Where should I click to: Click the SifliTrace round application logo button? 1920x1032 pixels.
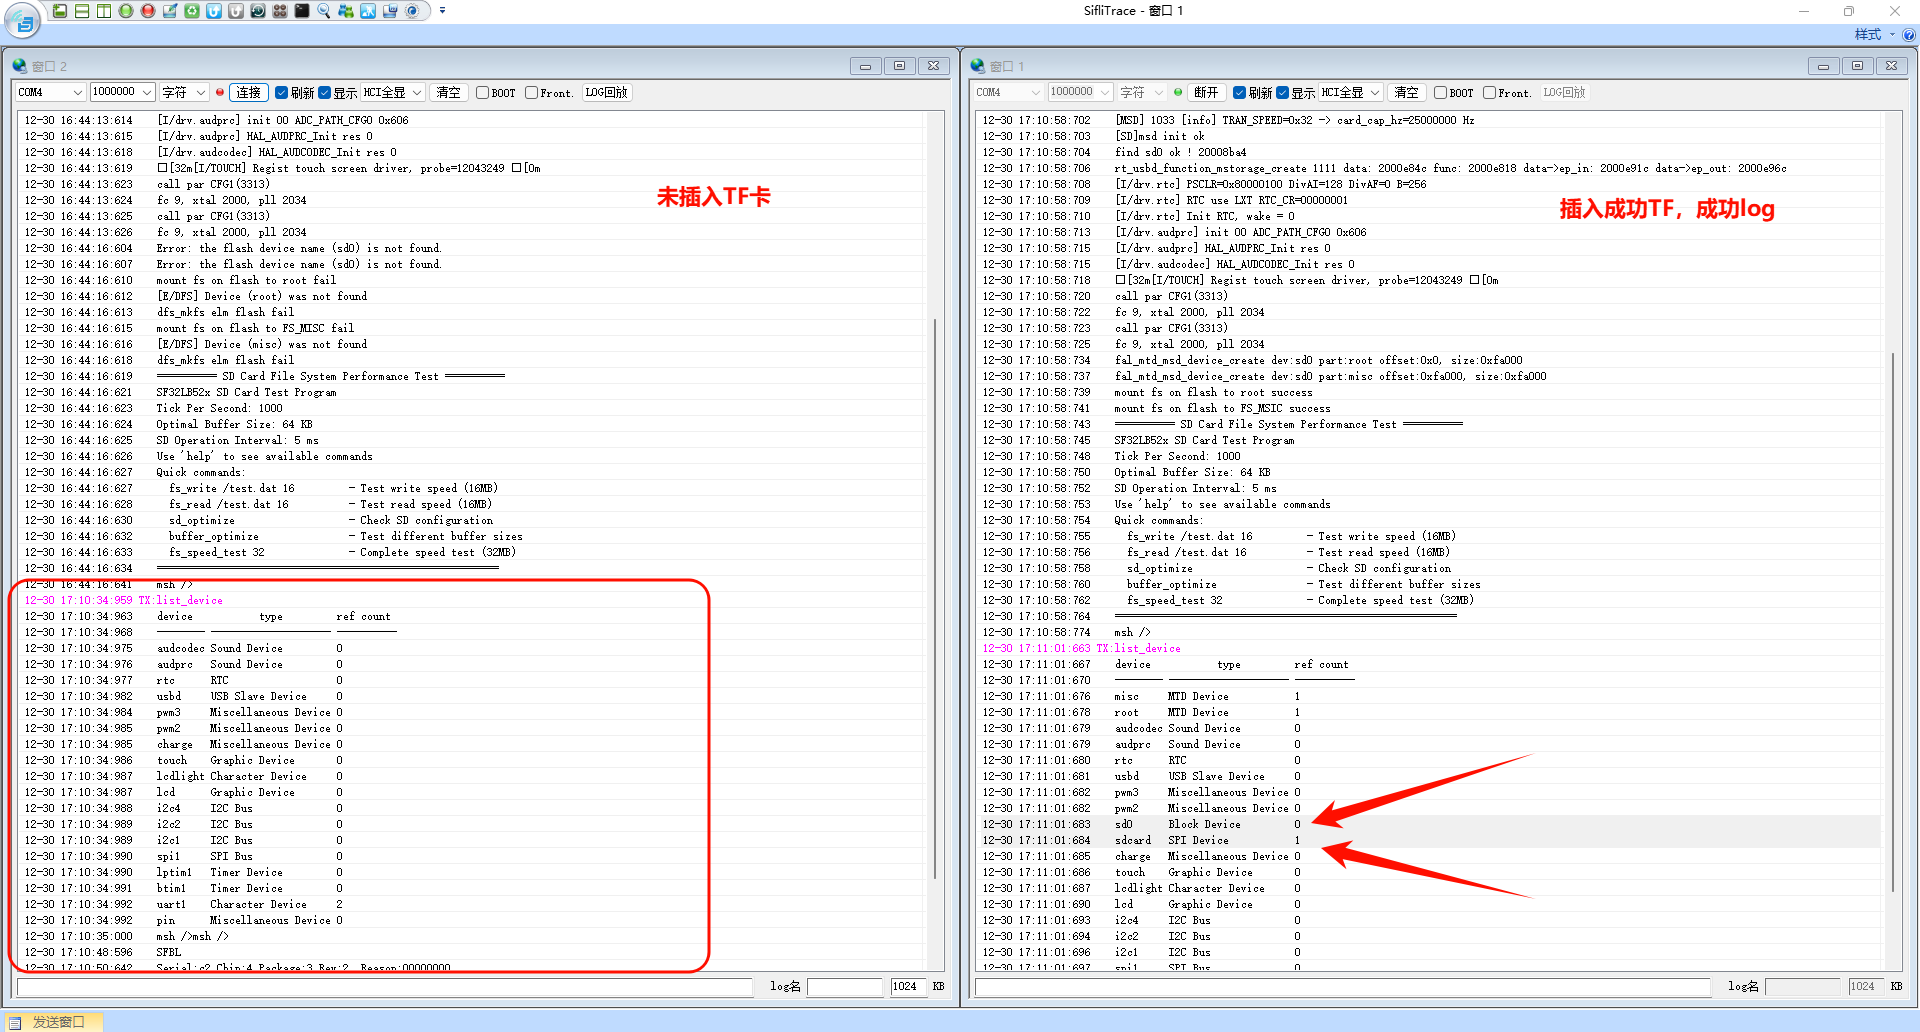click(24, 22)
